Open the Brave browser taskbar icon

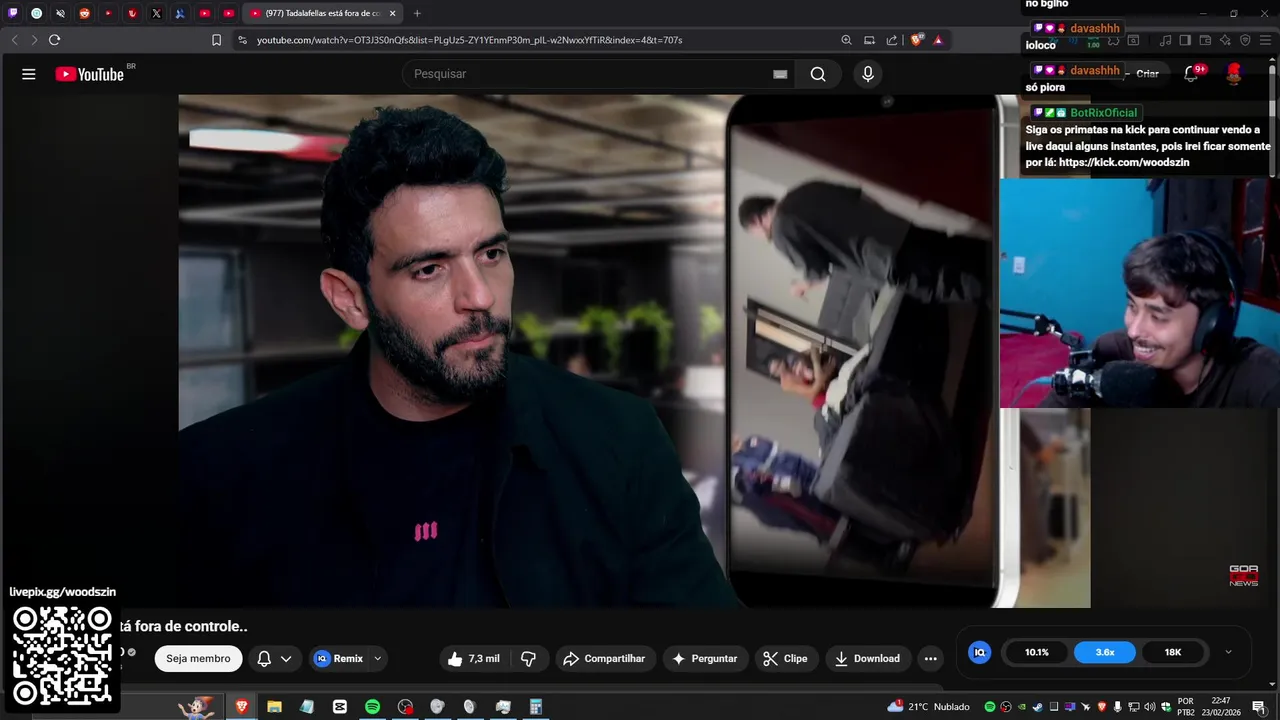click(241, 706)
